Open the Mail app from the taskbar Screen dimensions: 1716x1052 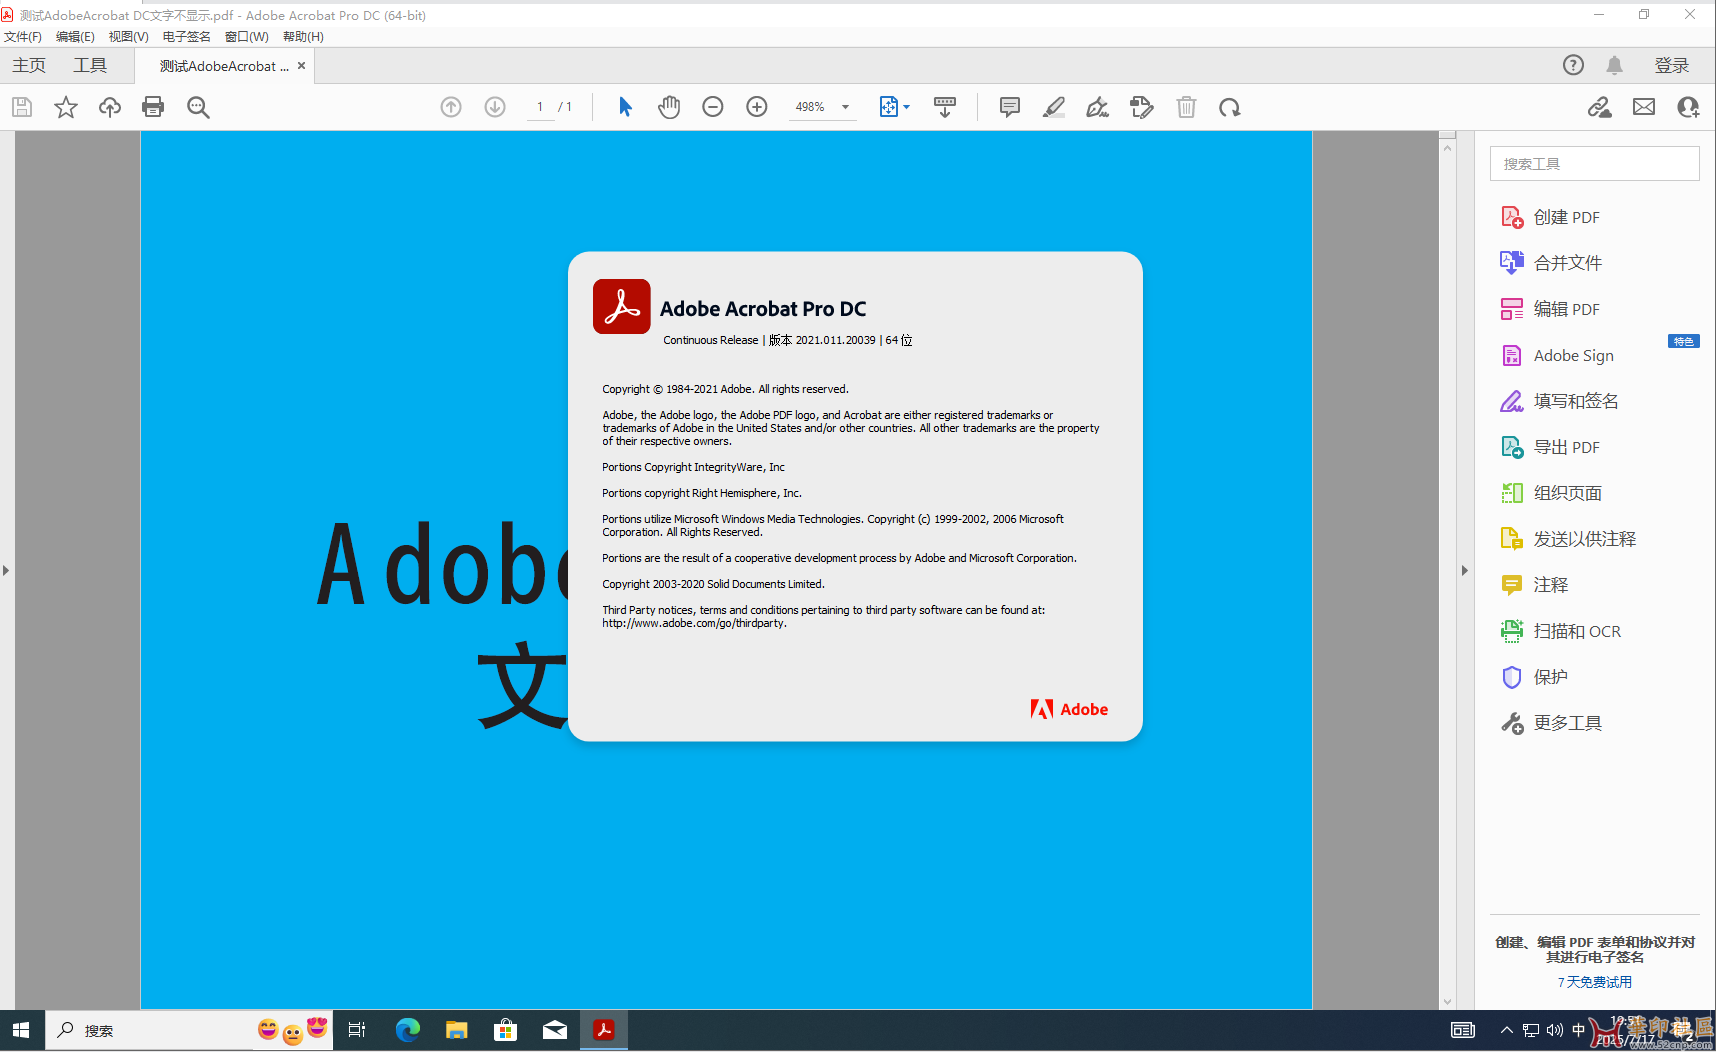pyautogui.click(x=555, y=1030)
